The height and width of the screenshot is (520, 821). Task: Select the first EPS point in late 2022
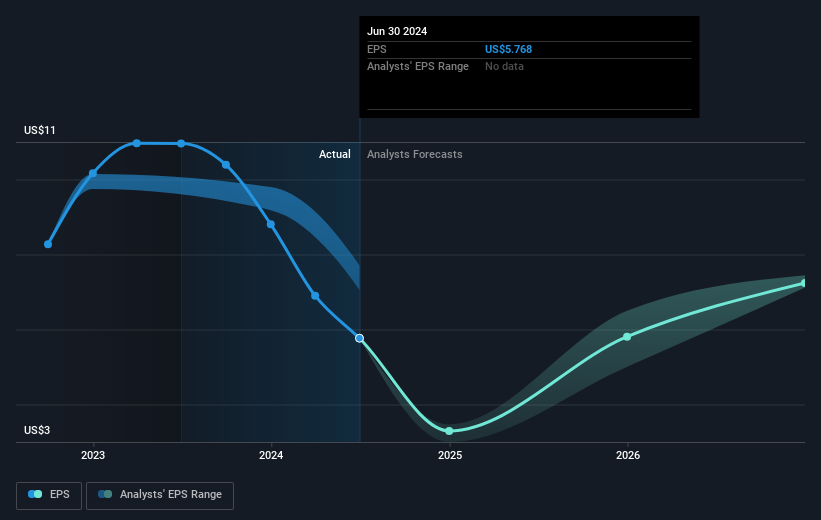click(x=48, y=244)
